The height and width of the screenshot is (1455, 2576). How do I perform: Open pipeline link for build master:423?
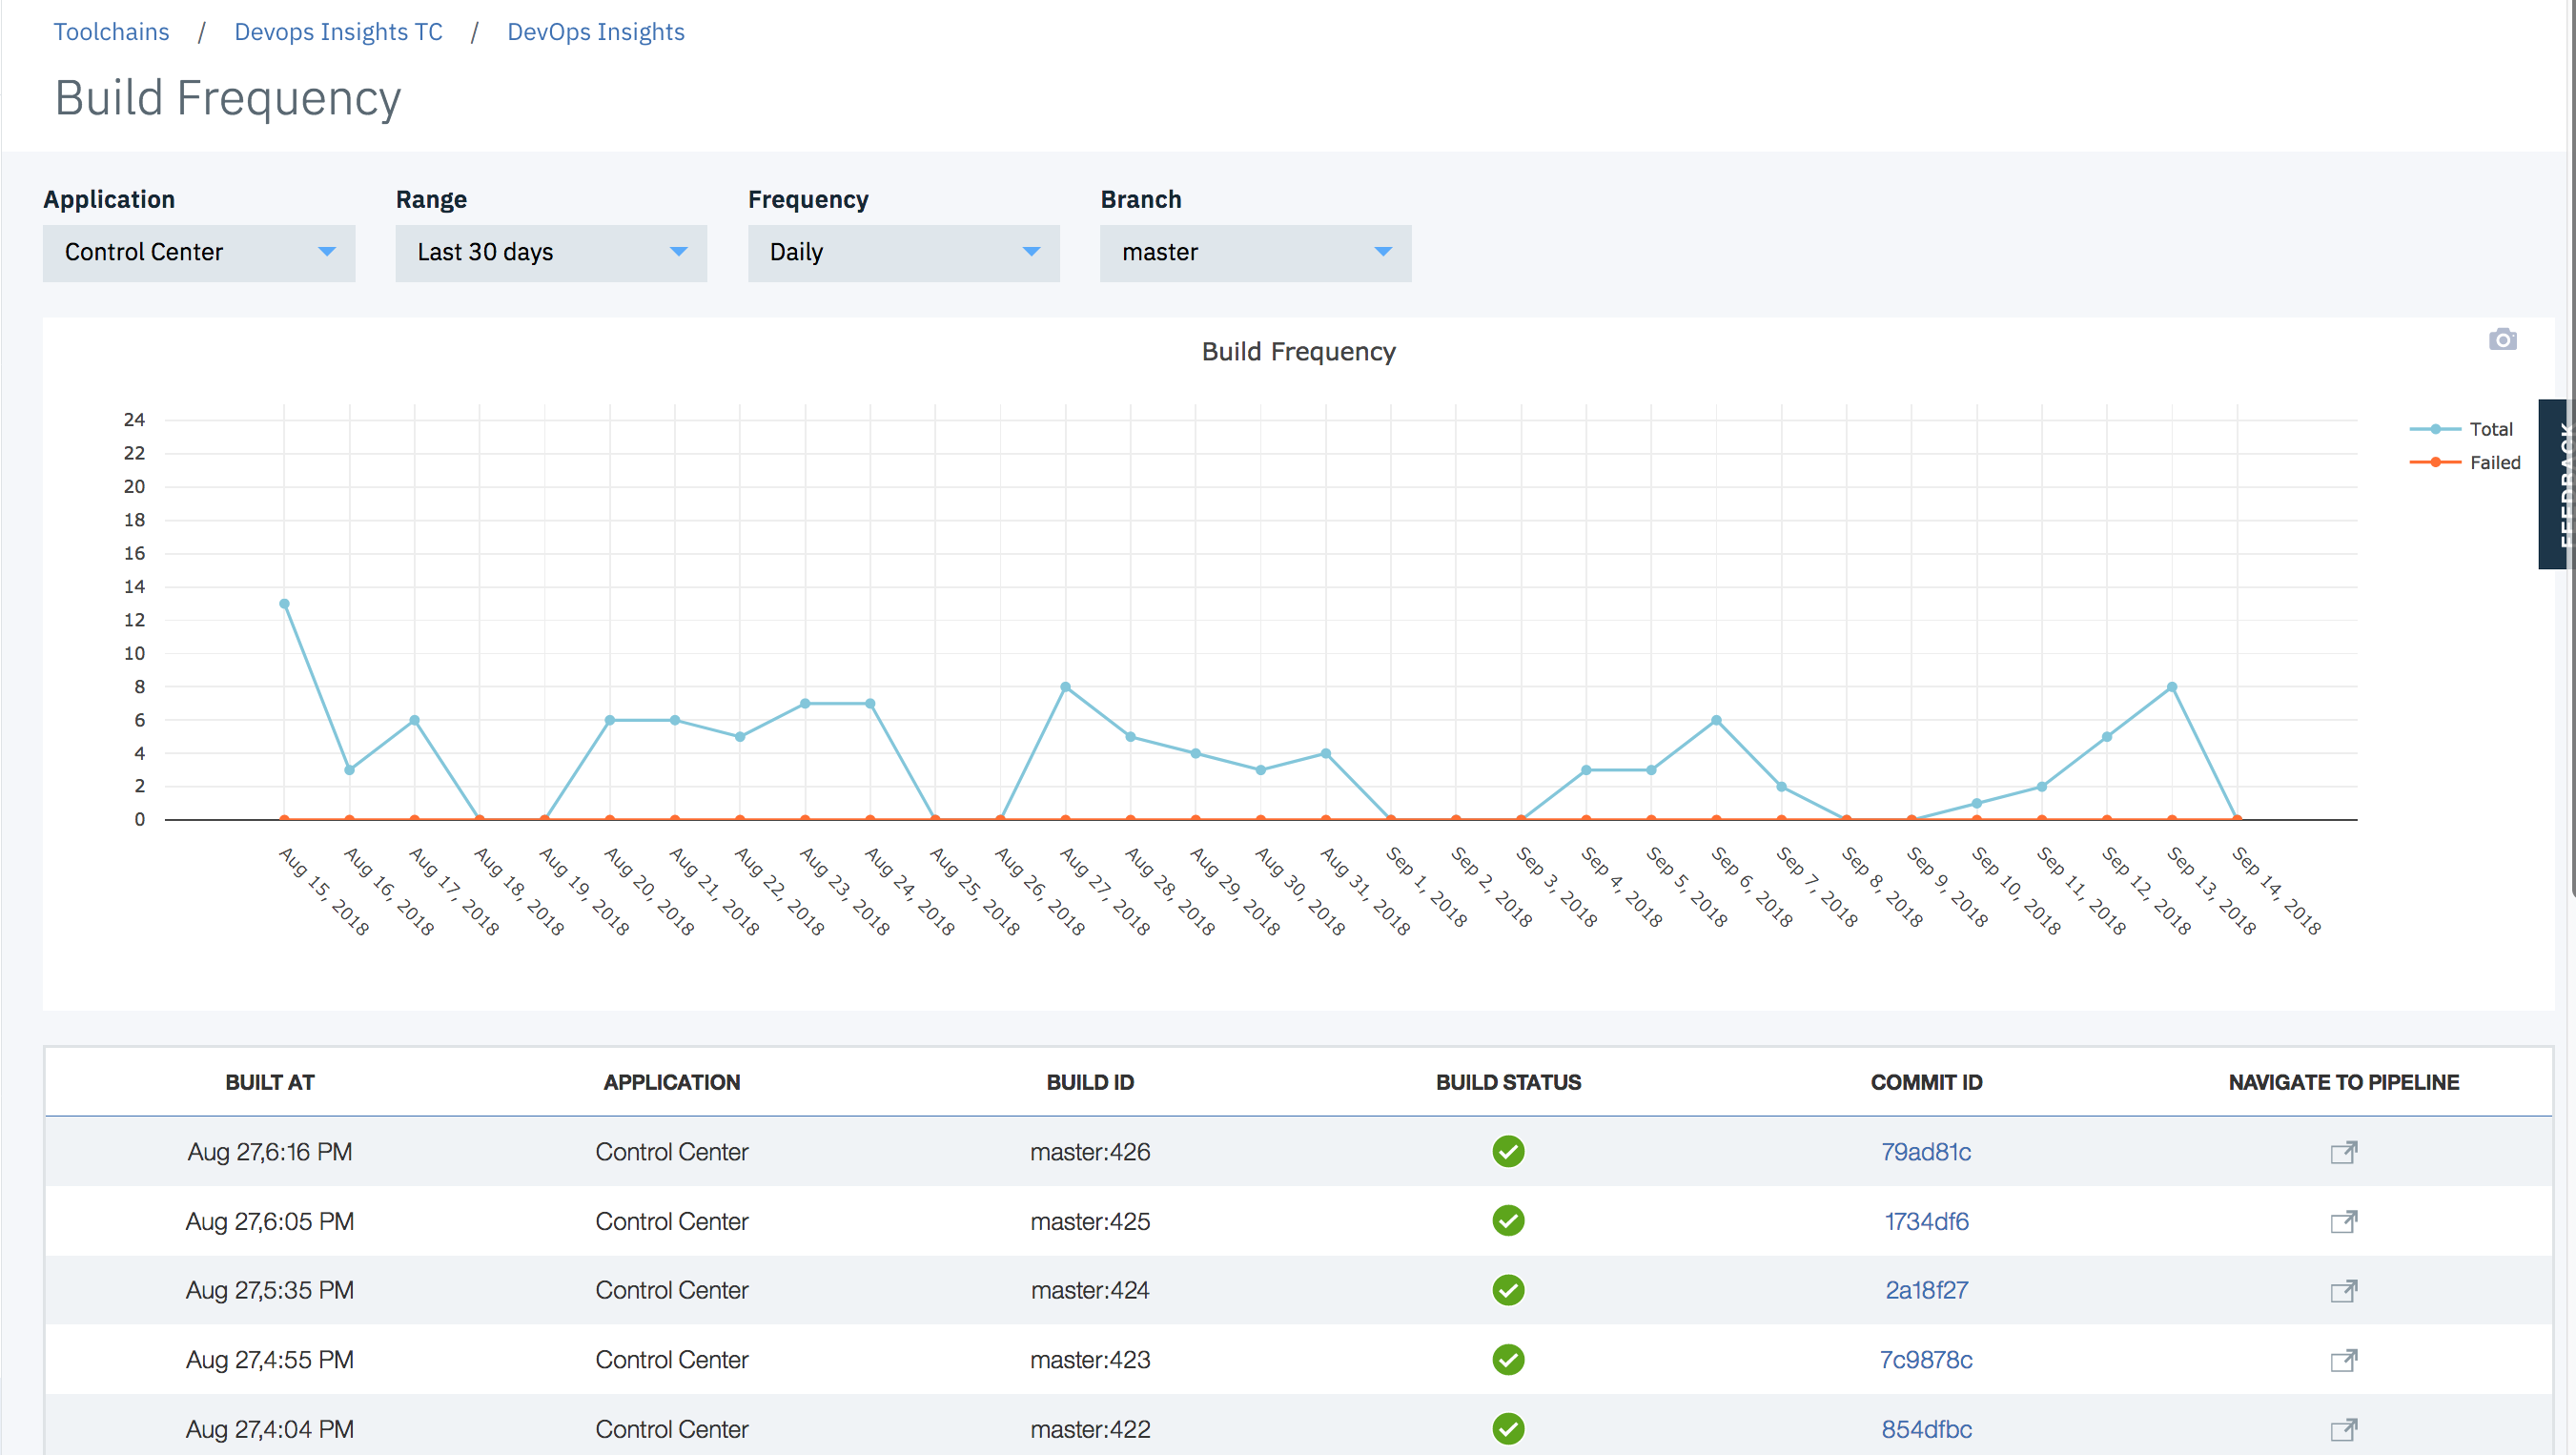(2343, 1360)
